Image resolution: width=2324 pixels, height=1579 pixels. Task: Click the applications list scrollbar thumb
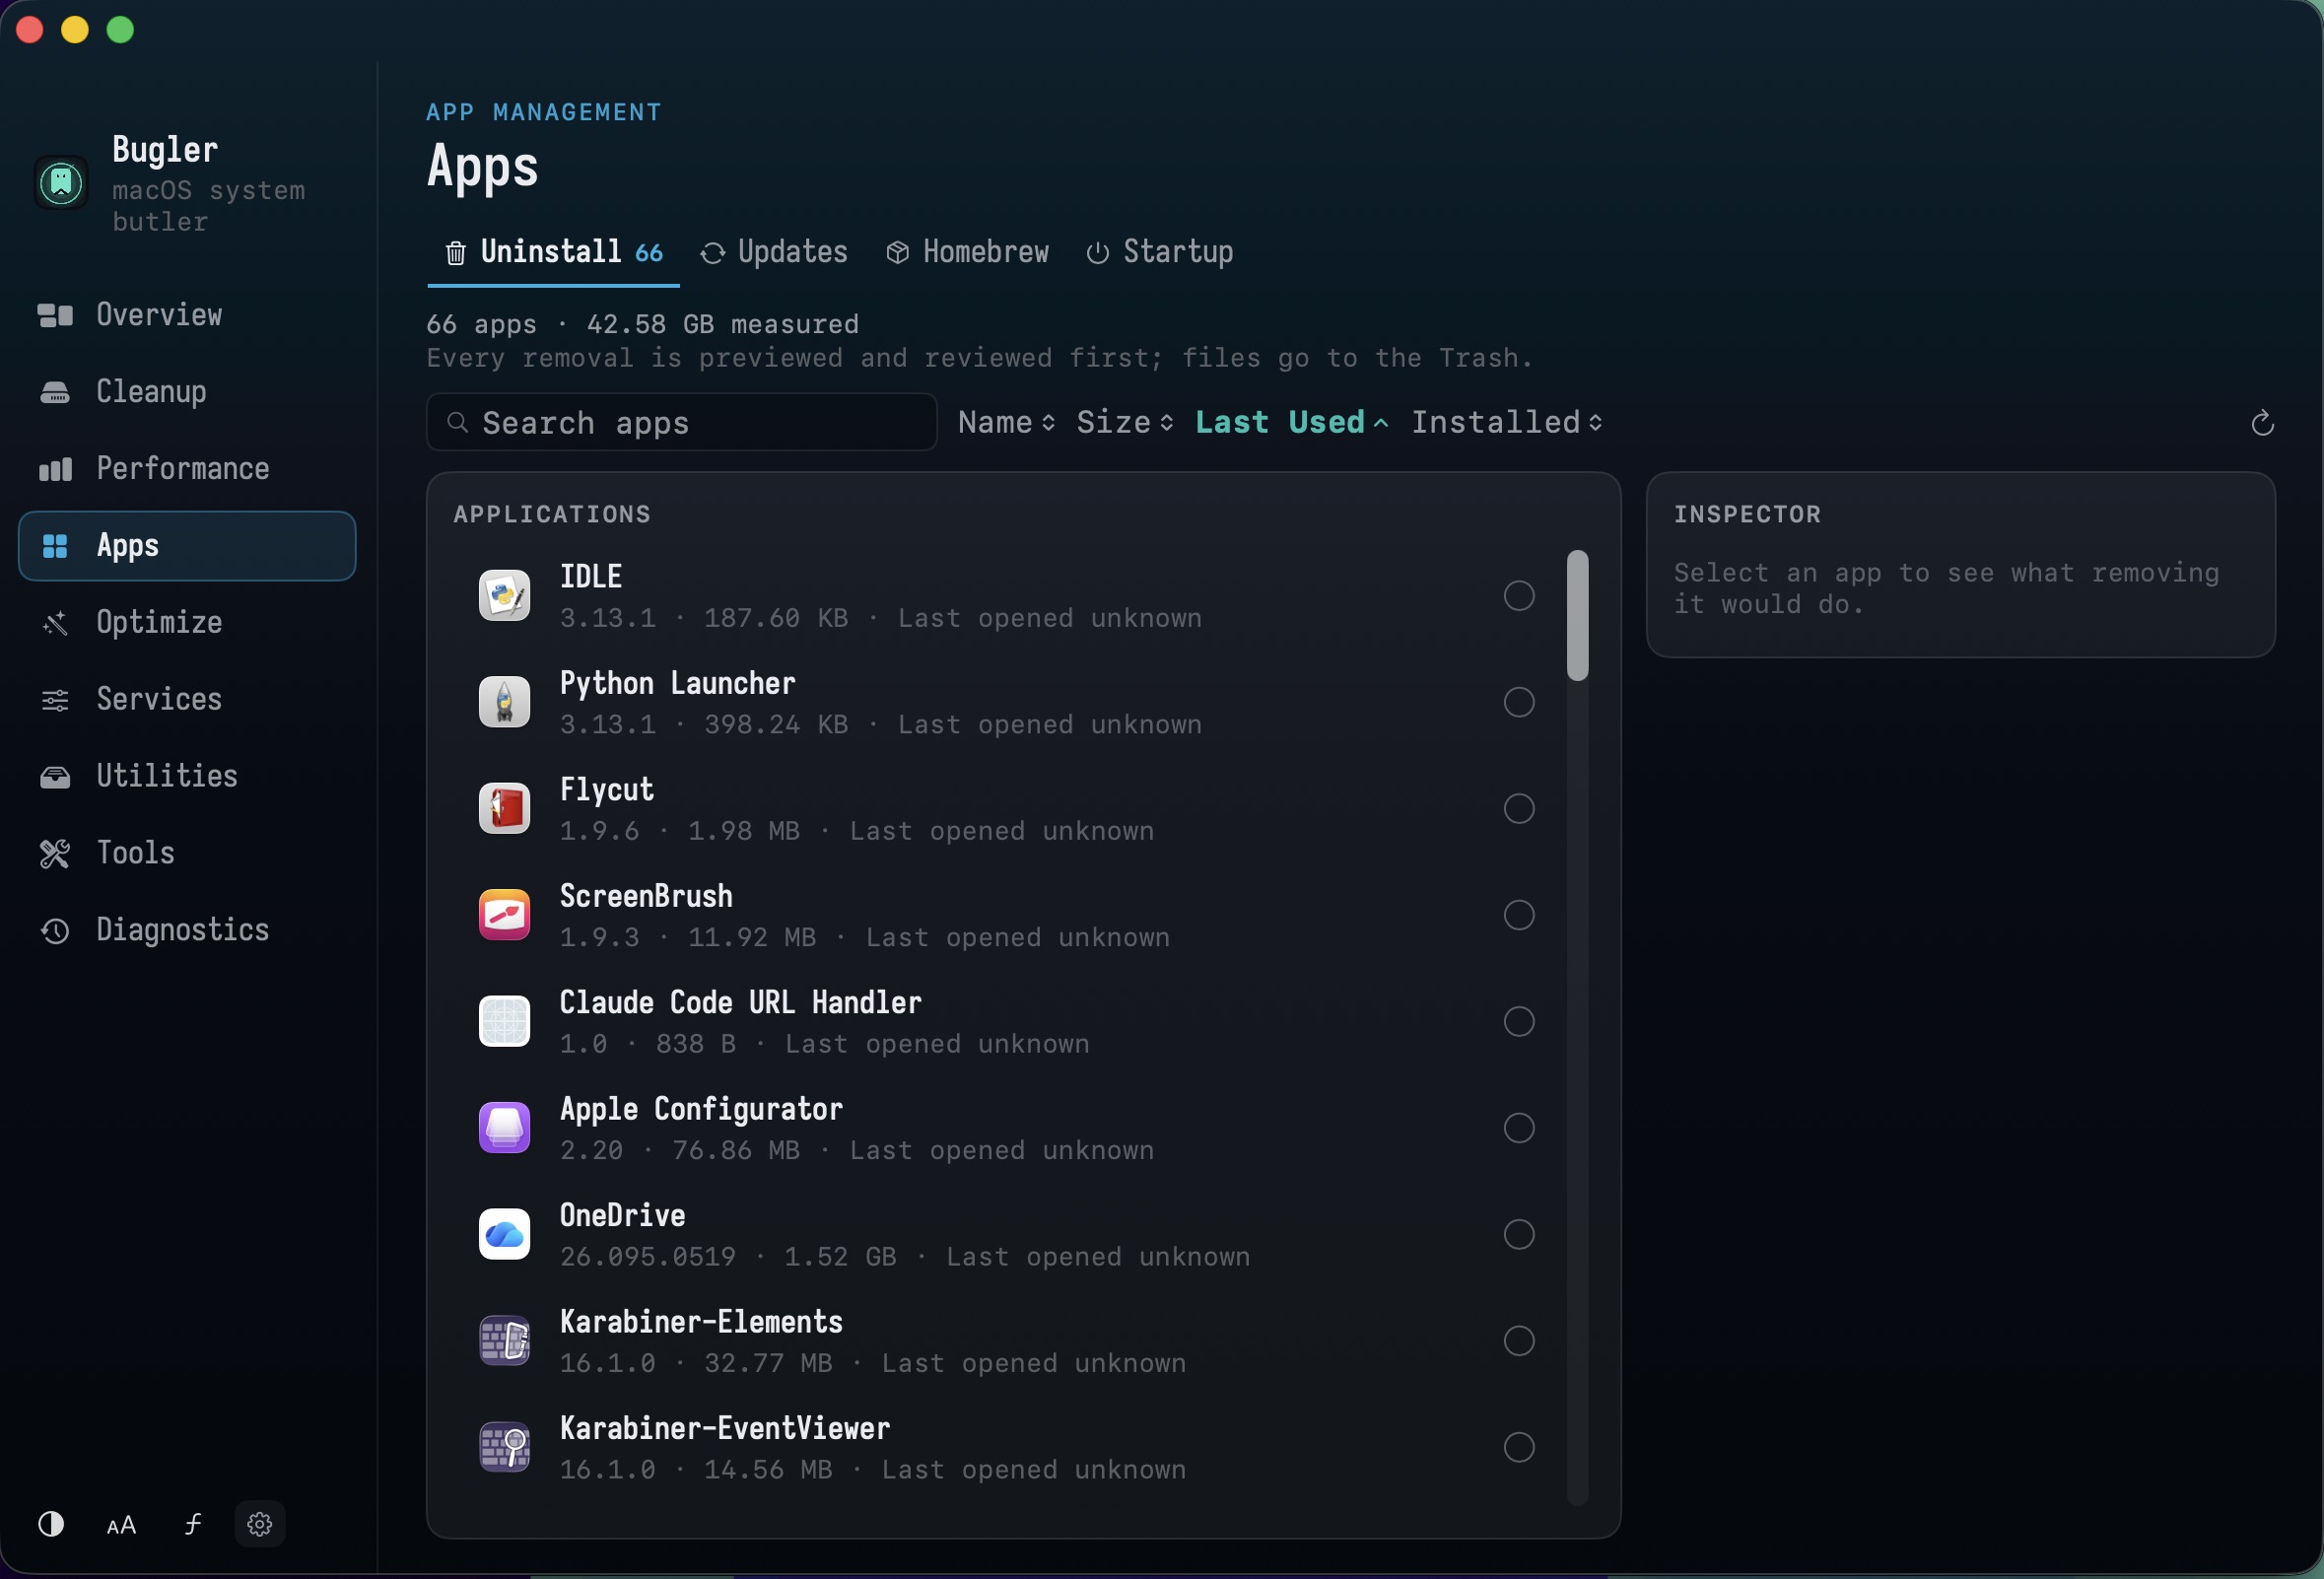(x=1577, y=616)
